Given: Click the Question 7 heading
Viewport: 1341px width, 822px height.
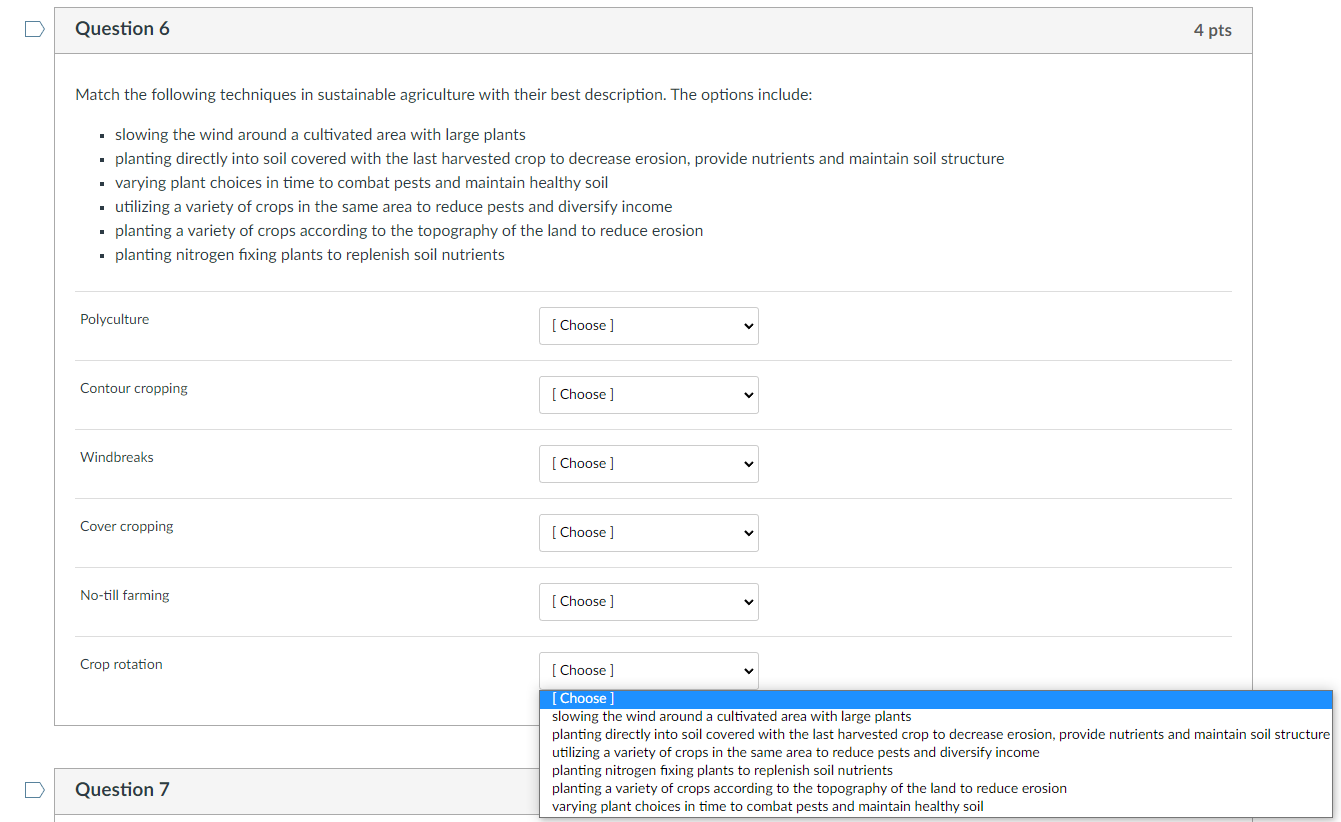Looking at the screenshot, I should 122,790.
